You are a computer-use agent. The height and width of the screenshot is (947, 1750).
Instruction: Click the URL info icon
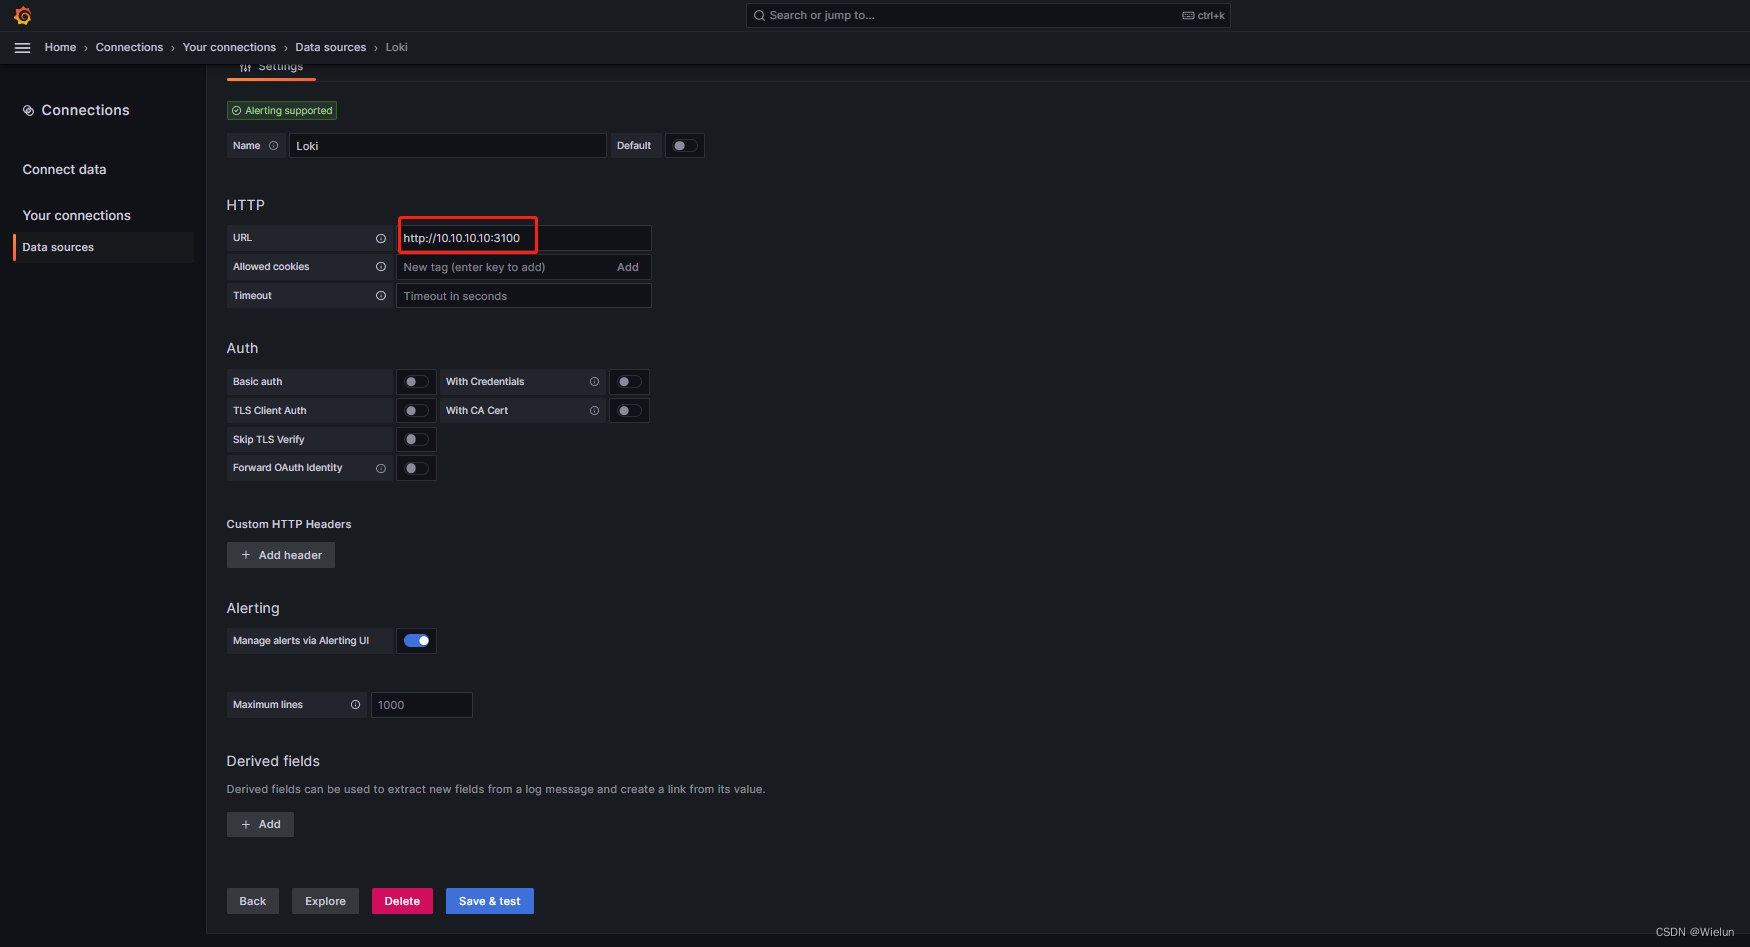pos(381,238)
